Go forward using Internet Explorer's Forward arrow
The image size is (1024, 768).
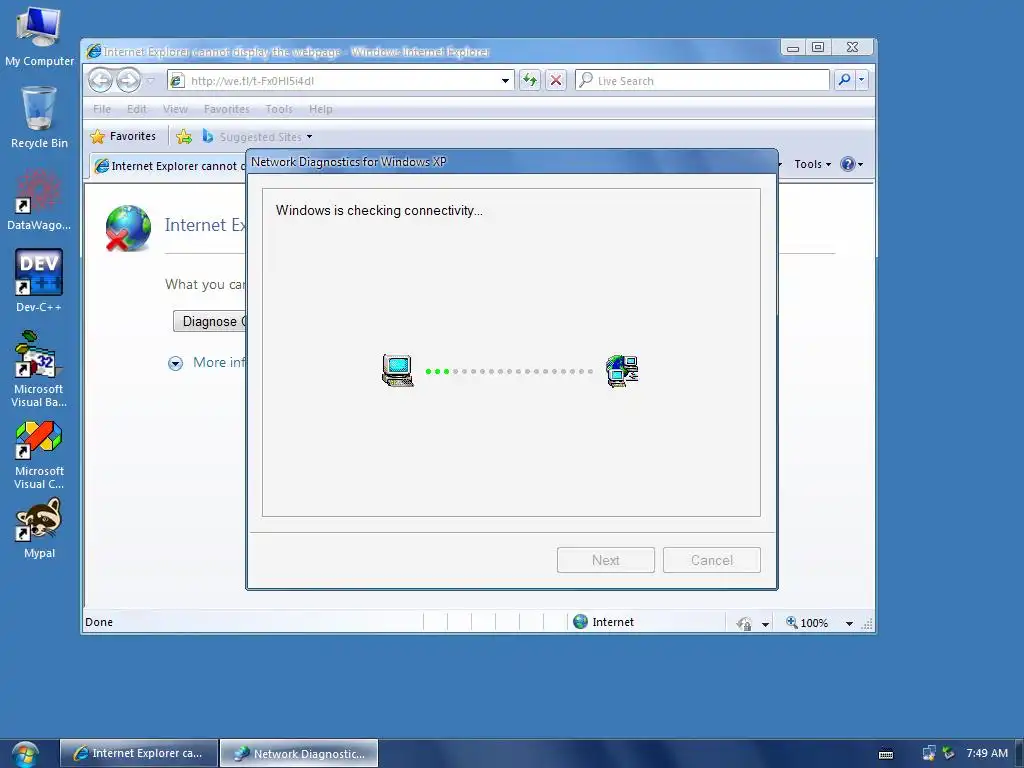[128, 80]
